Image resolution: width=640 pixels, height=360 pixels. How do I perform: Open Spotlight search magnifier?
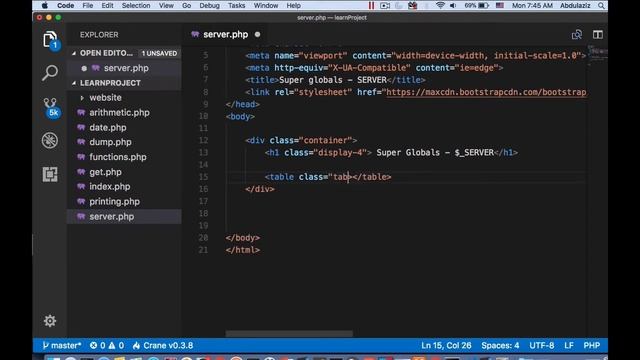(601, 6)
